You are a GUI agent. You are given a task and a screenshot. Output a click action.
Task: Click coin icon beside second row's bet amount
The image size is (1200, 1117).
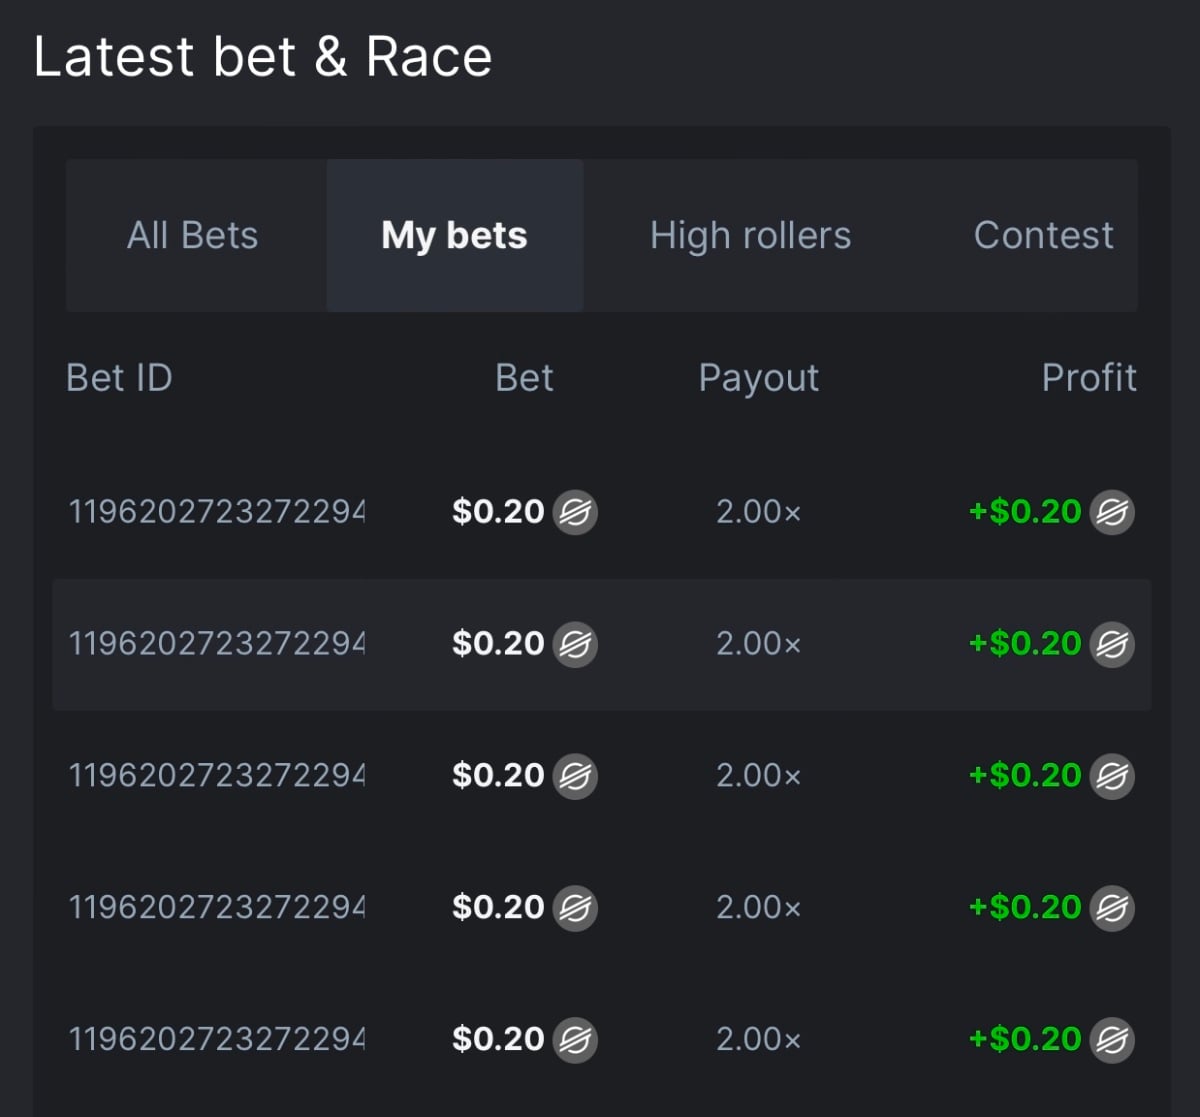[x=575, y=644]
